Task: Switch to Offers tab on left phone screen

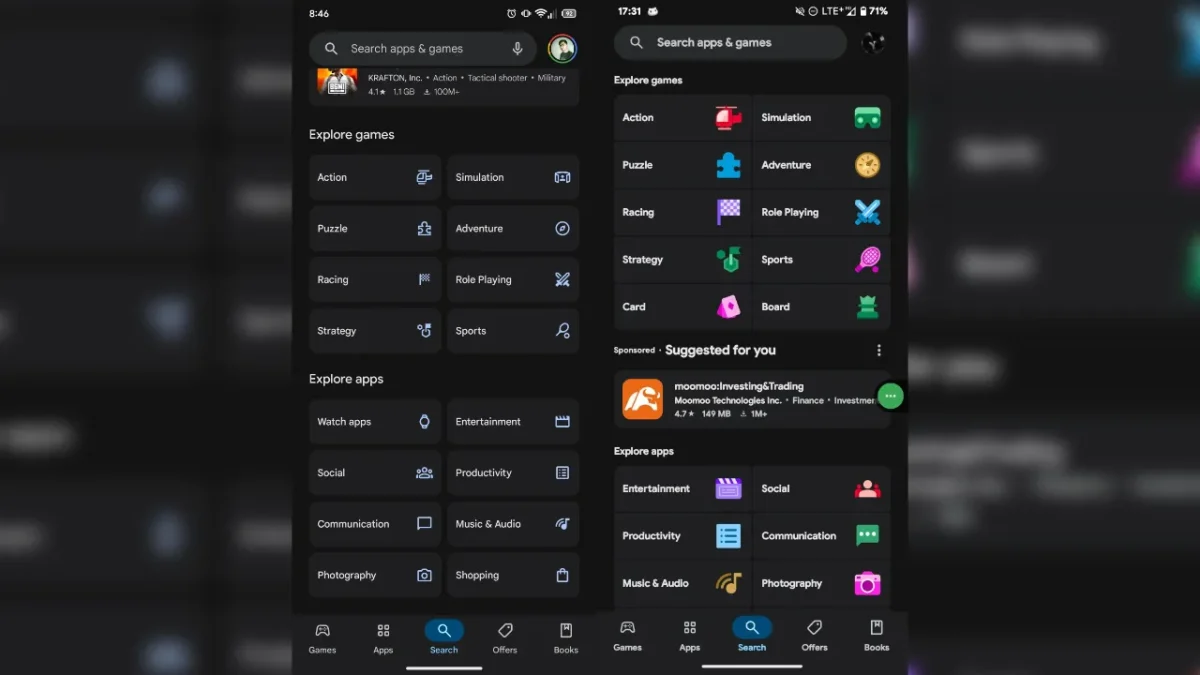Action: coord(505,637)
